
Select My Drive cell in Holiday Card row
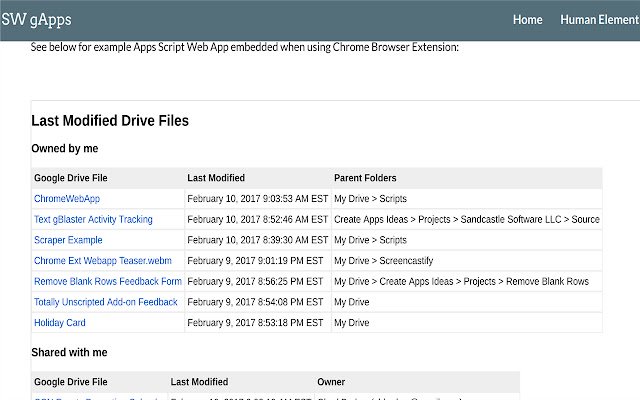tap(351, 323)
